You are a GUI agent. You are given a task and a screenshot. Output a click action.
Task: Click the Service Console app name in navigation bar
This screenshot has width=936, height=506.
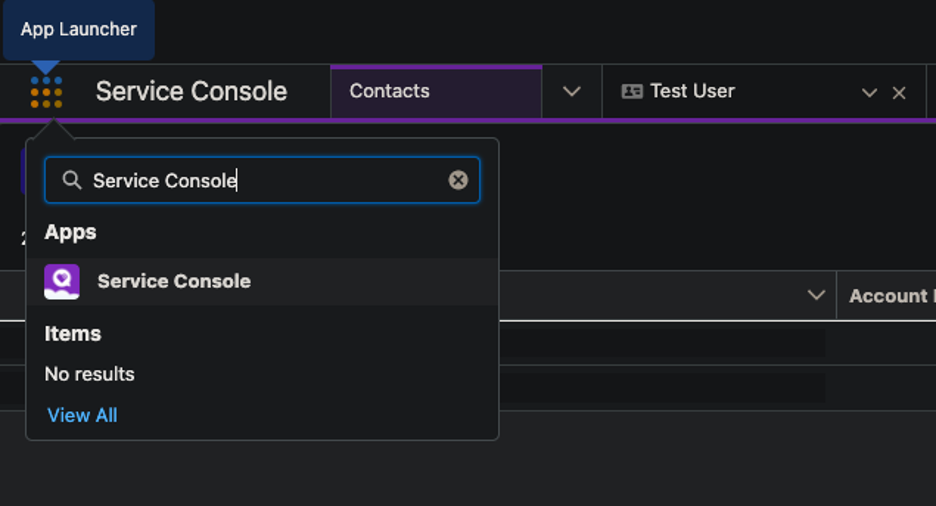pos(191,92)
